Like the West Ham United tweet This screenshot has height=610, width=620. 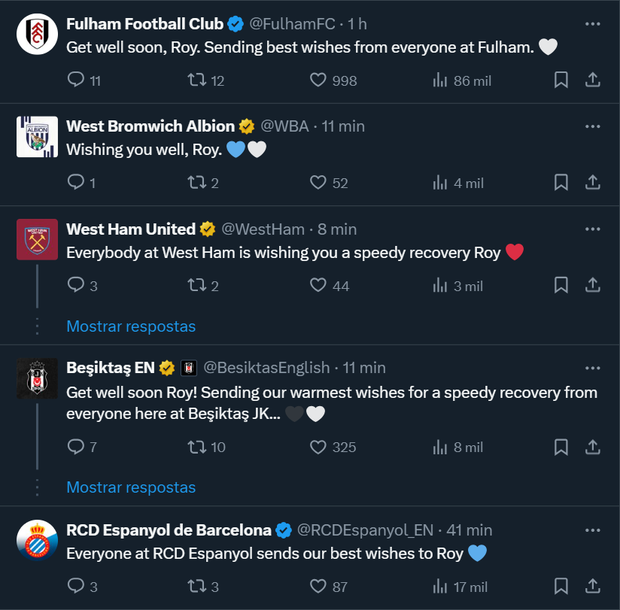tap(319, 286)
